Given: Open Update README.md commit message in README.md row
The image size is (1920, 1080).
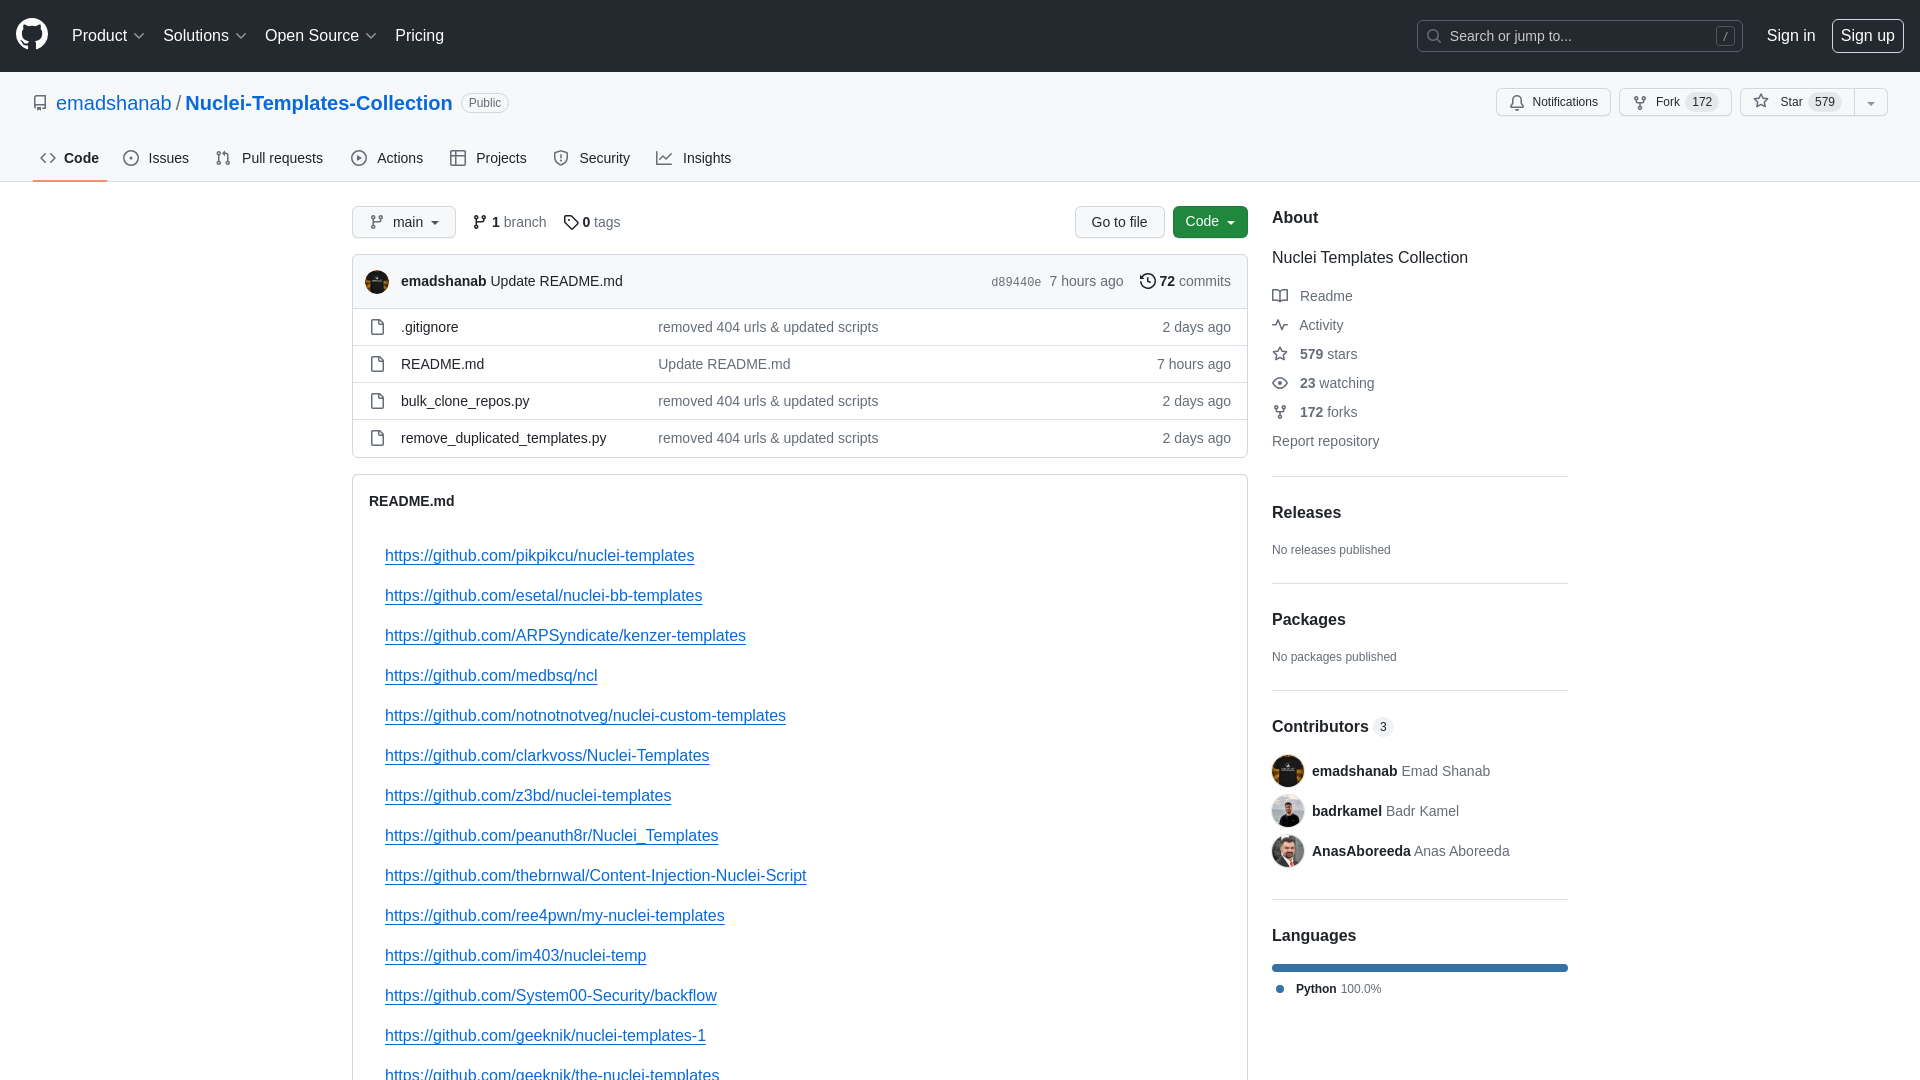Looking at the screenshot, I should (724, 364).
